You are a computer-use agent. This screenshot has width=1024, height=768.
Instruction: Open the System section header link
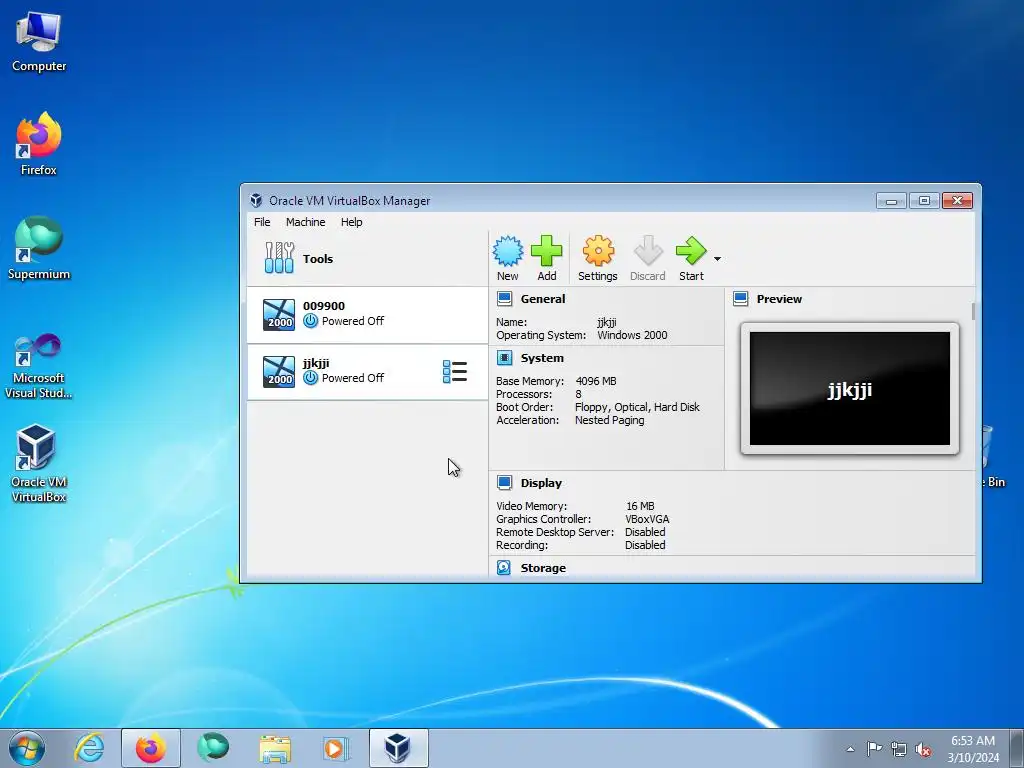[x=542, y=358]
